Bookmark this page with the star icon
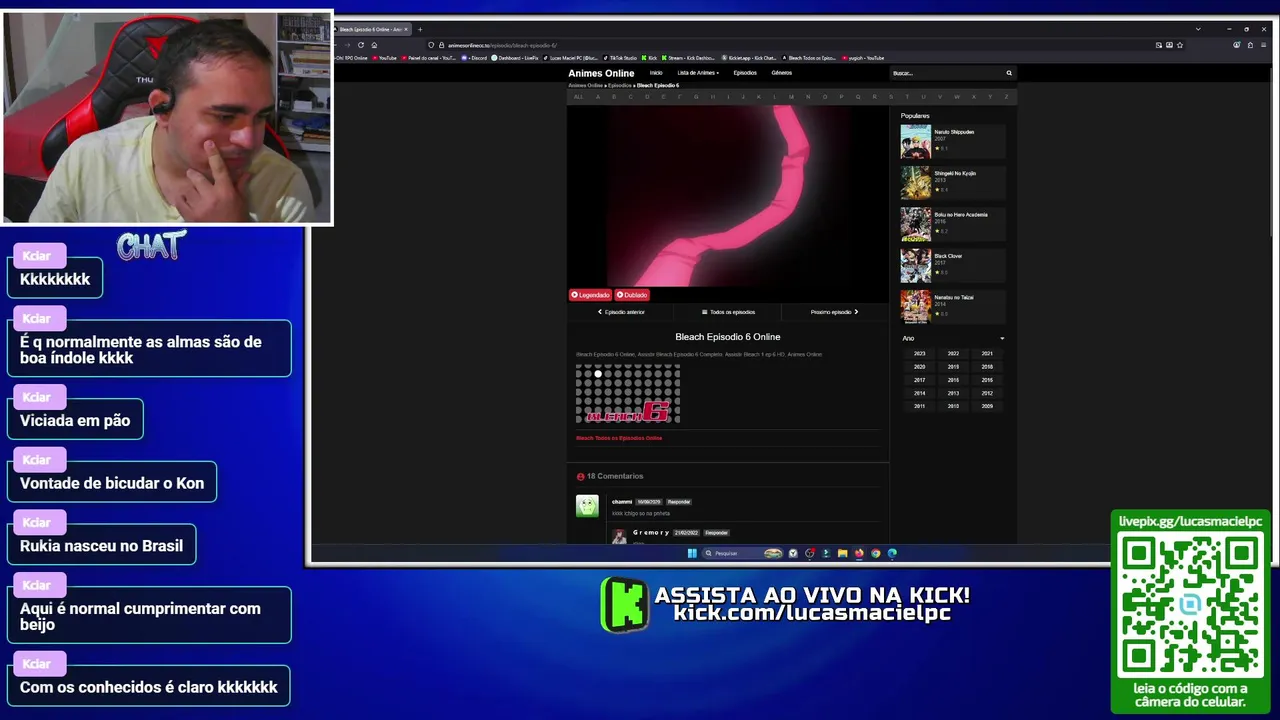This screenshot has height=720, width=1280. tap(1180, 45)
